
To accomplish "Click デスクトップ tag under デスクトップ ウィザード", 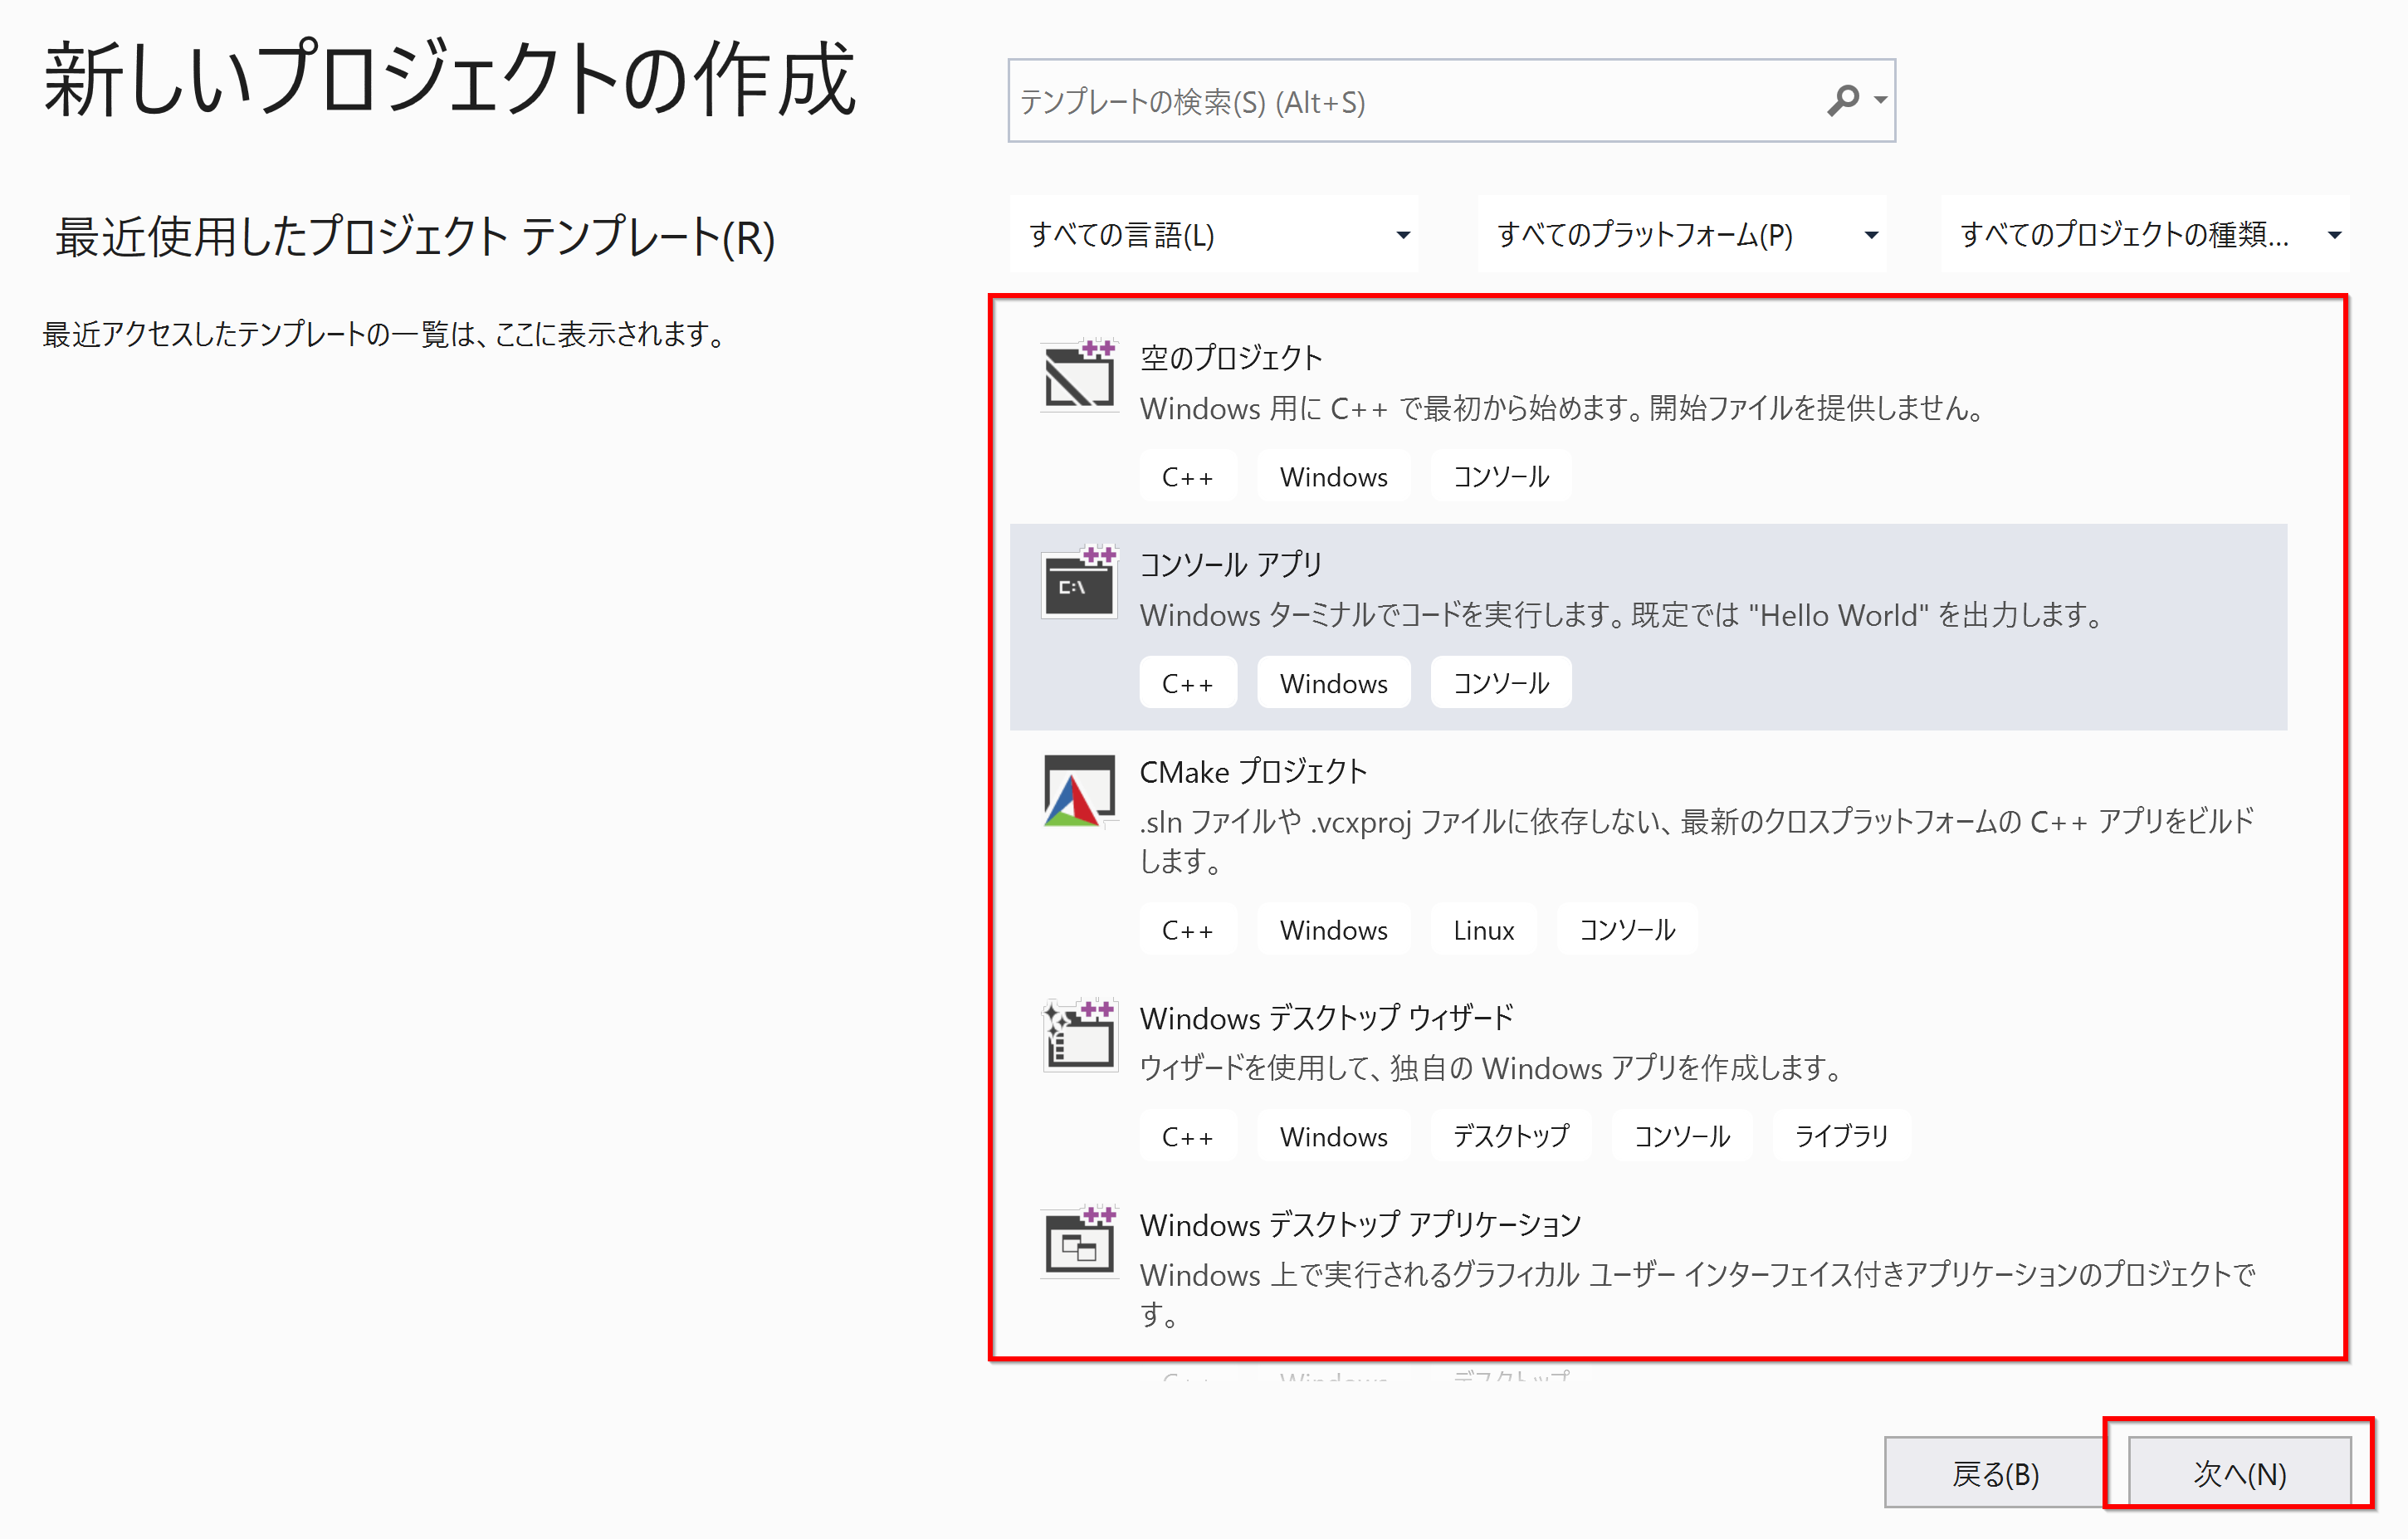I will point(1511,1136).
